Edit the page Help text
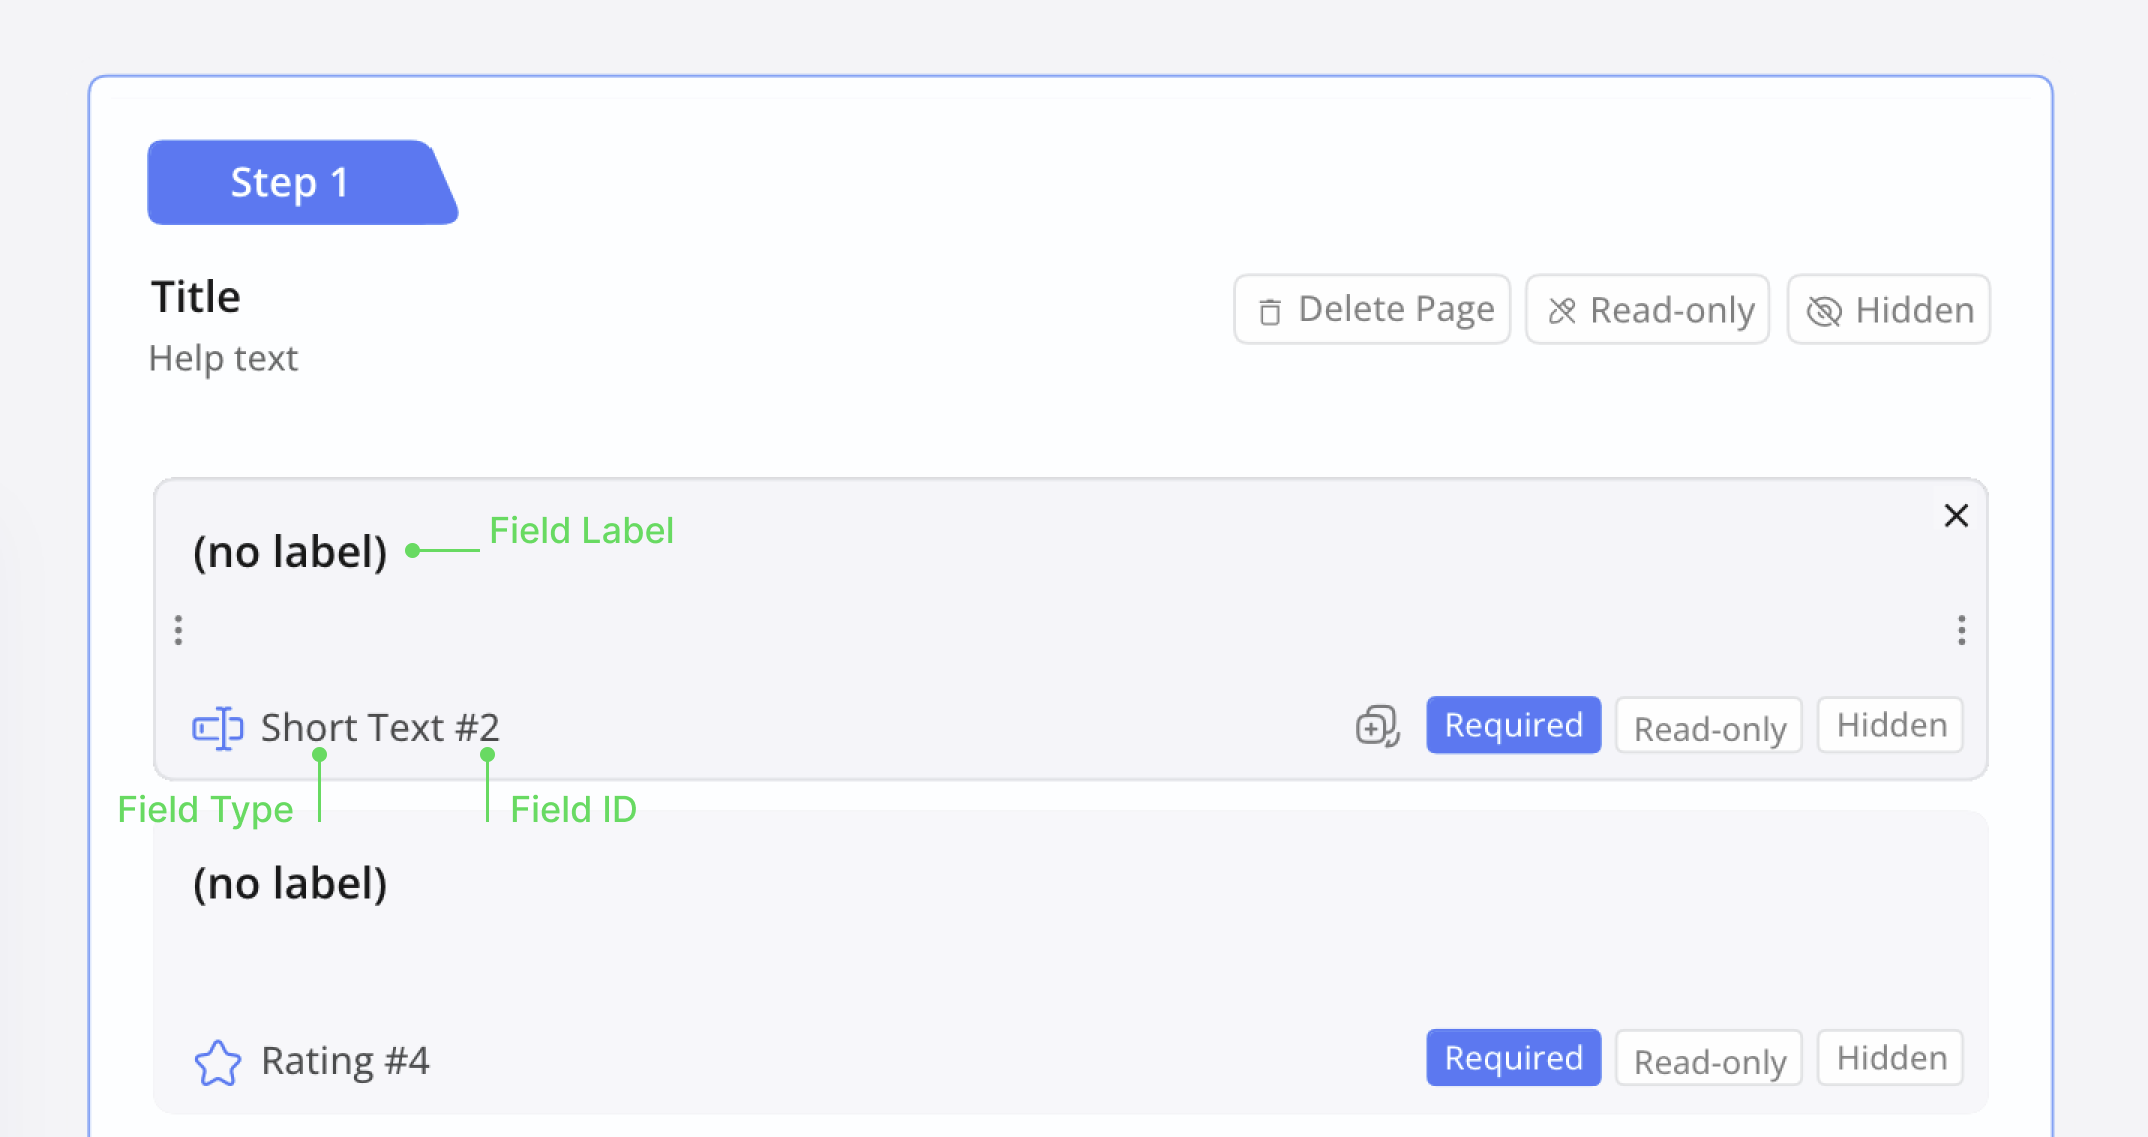 223,358
